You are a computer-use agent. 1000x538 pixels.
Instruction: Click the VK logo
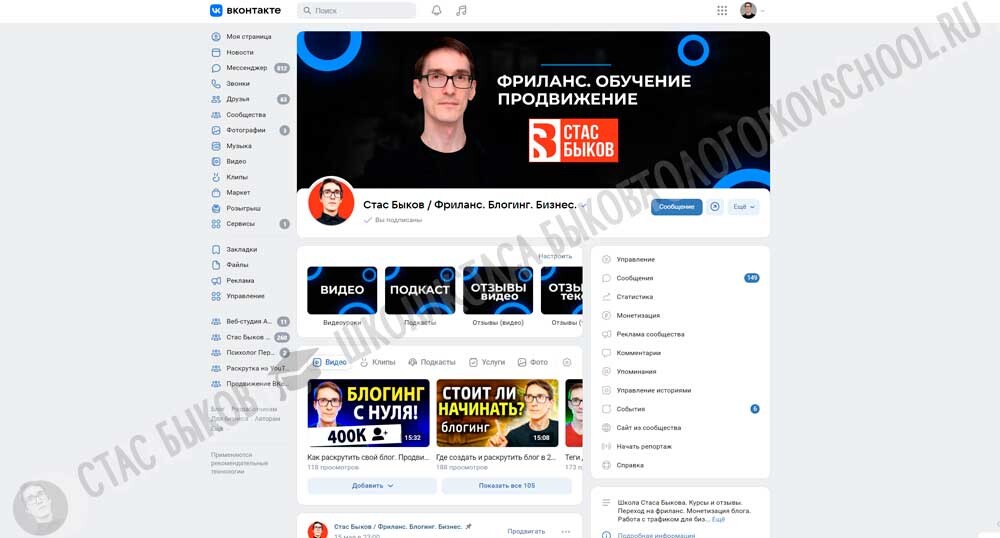245,10
